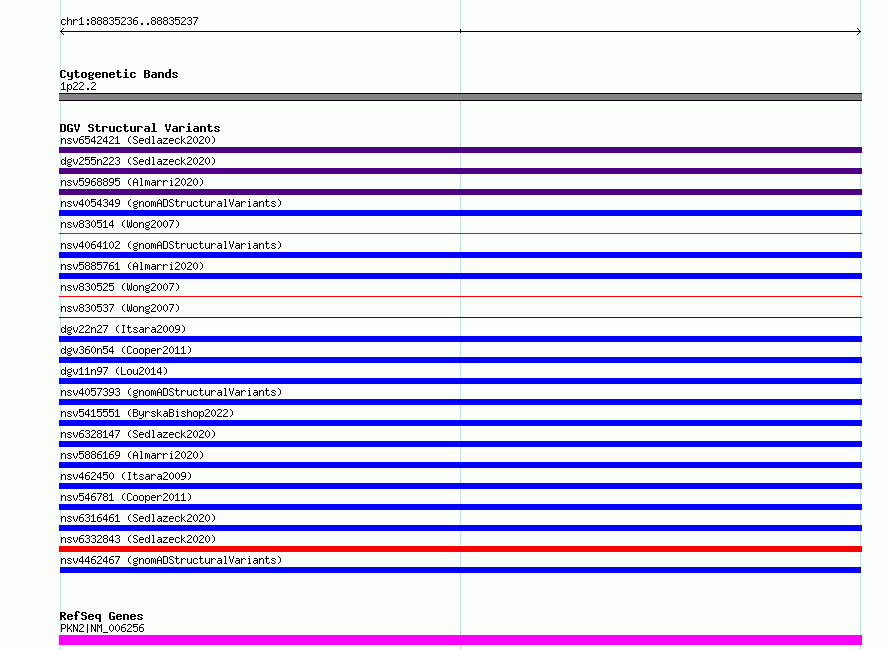Open variant dgv22n27 (Itsara2009) label
This screenshot has width=890, height=650.
pos(123,329)
